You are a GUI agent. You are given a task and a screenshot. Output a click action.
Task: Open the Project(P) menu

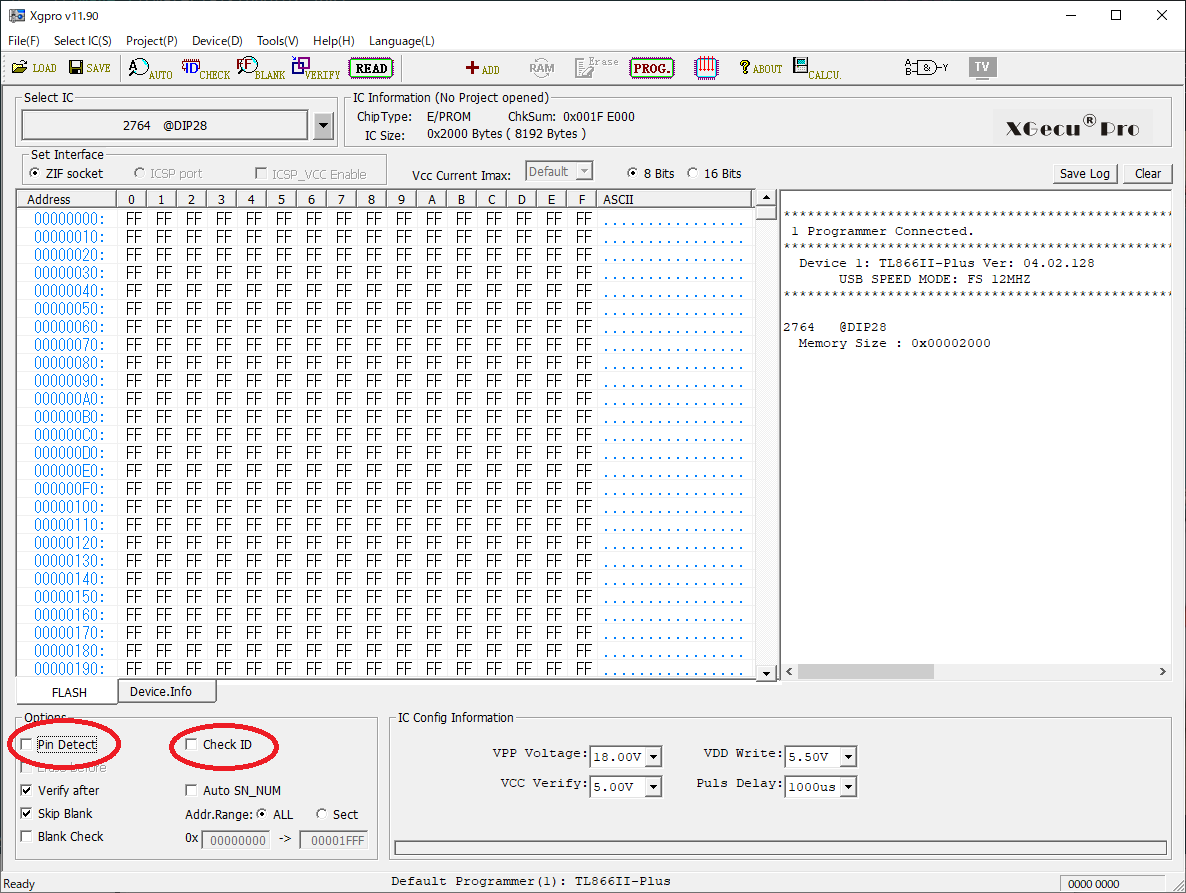click(151, 41)
